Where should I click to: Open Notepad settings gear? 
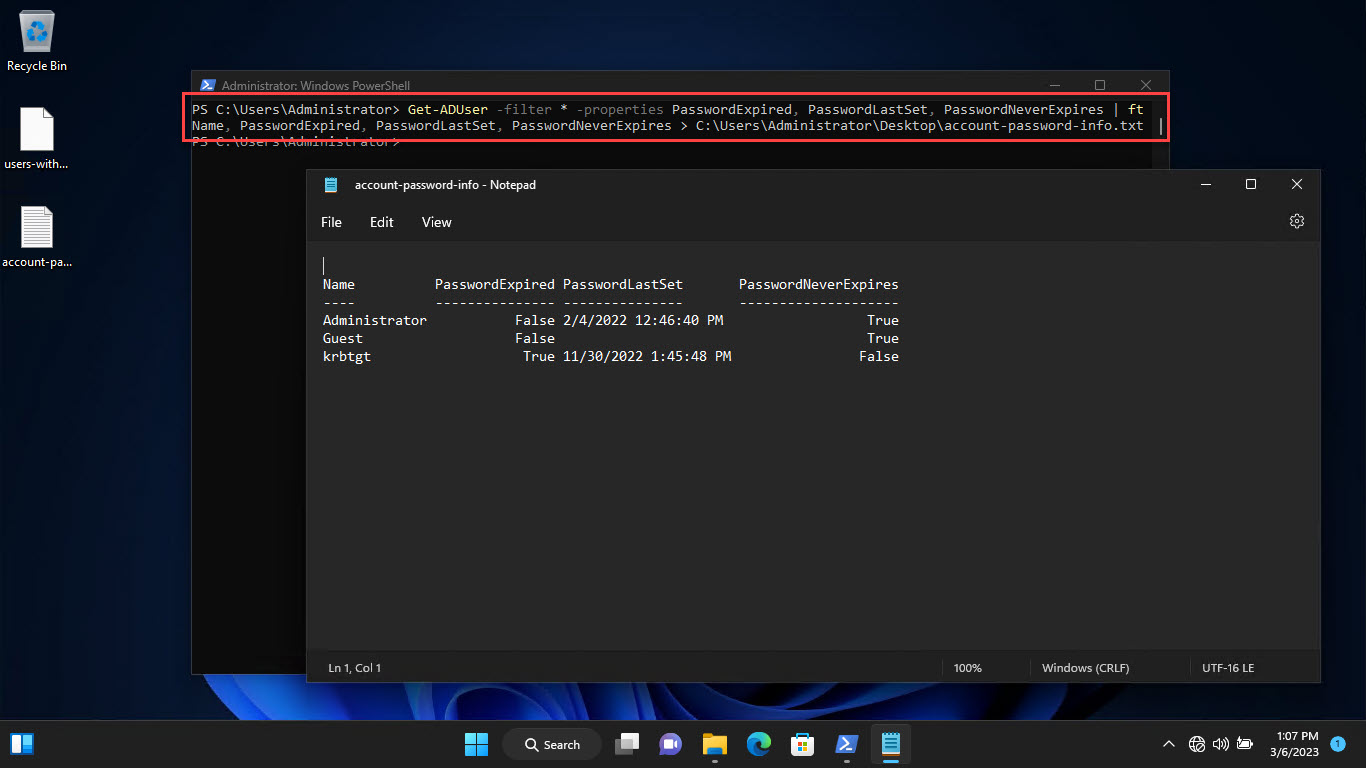click(1297, 221)
